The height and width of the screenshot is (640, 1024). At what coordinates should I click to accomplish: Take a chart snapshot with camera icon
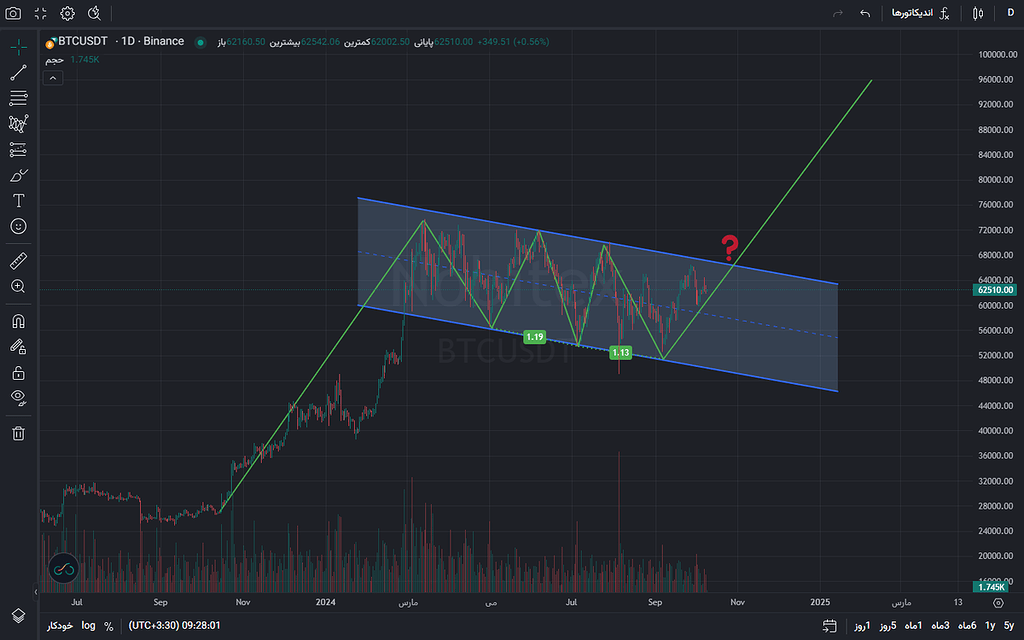pyautogui.click(x=14, y=14)
